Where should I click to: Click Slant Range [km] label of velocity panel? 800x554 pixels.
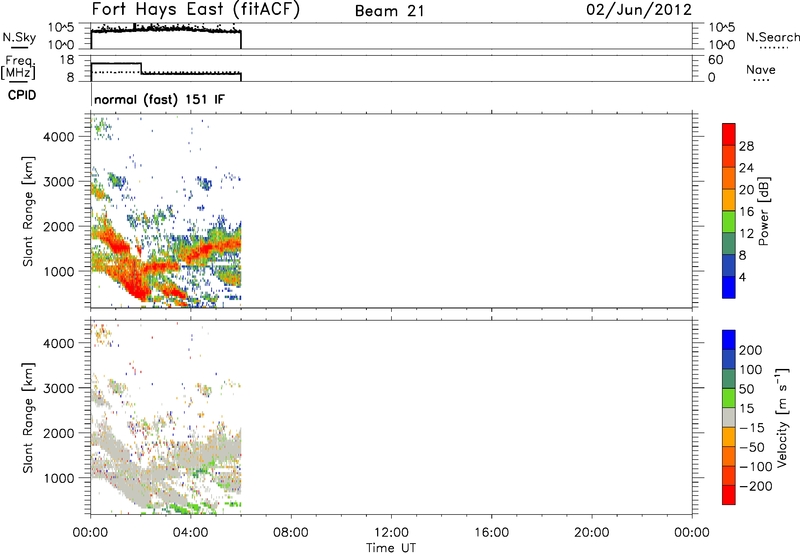pyautogui.click(x=27, y=418)
